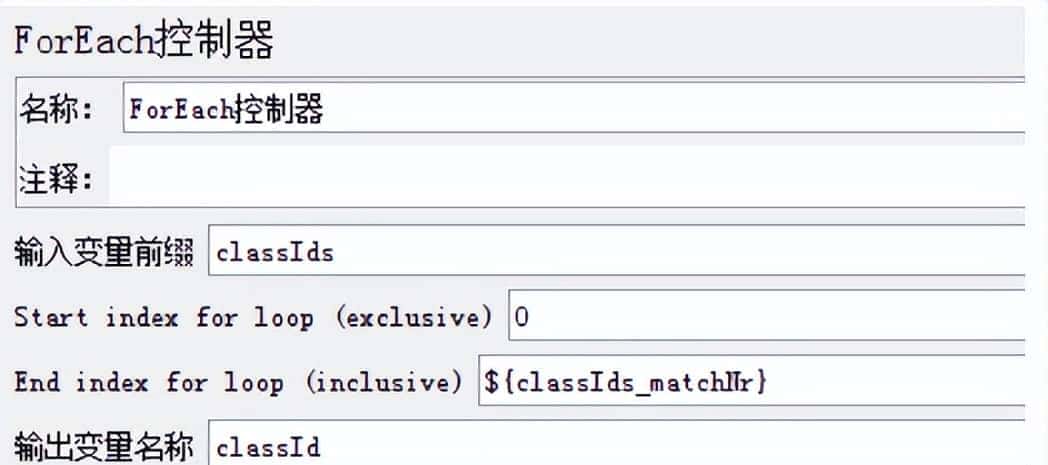Click blank area of 输入变量前缀 field

click(x=680, y=253)
